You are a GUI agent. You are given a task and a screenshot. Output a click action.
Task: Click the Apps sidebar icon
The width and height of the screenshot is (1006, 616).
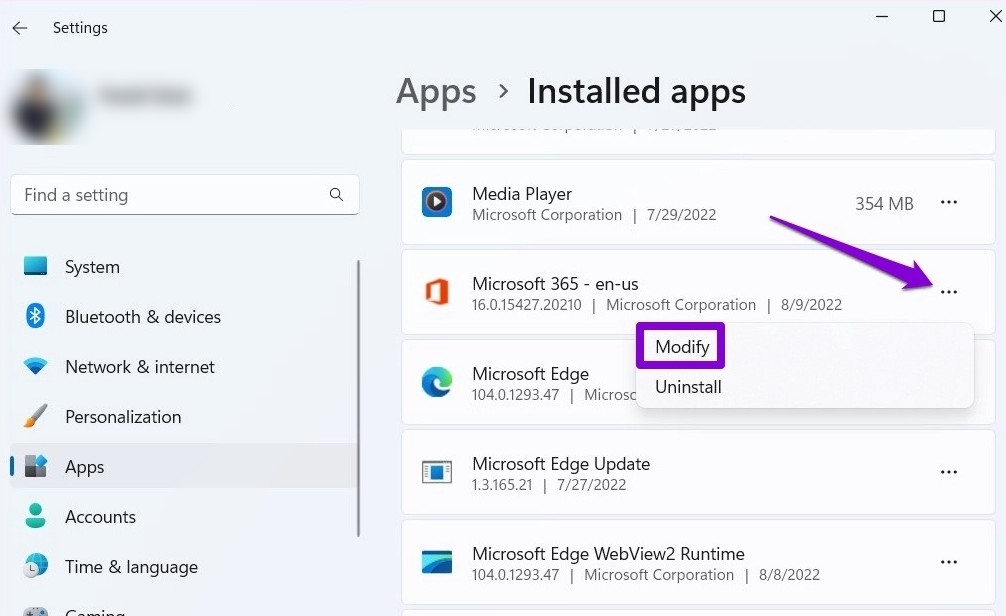[36, 466]
